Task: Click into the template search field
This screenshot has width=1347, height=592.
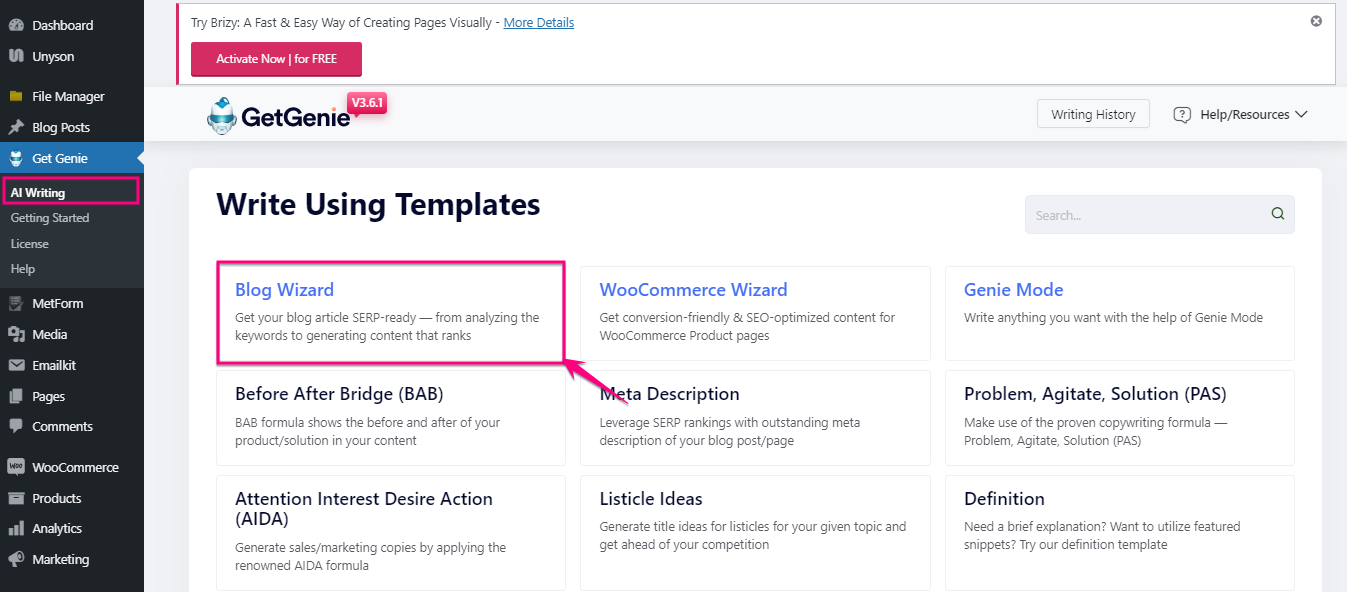Action: click(1147, 215)
